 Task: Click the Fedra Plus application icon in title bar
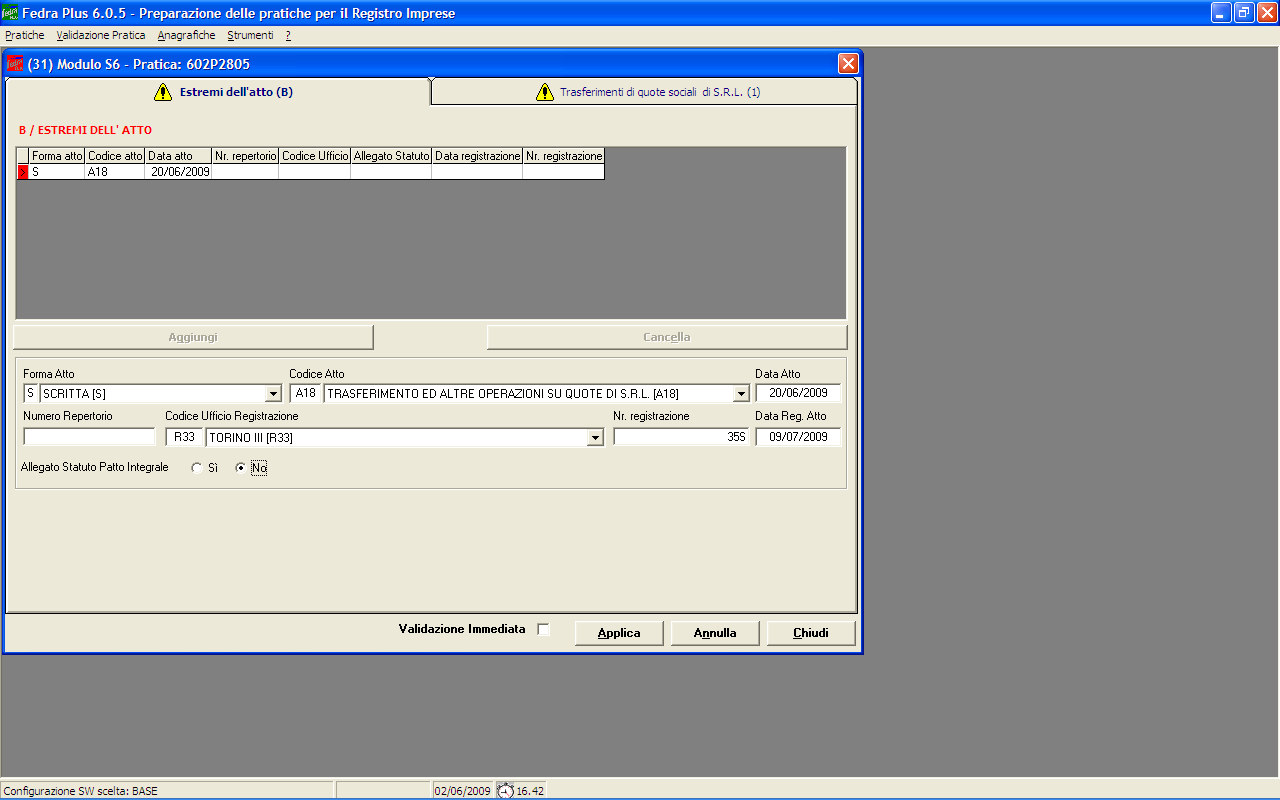[10, 13]
